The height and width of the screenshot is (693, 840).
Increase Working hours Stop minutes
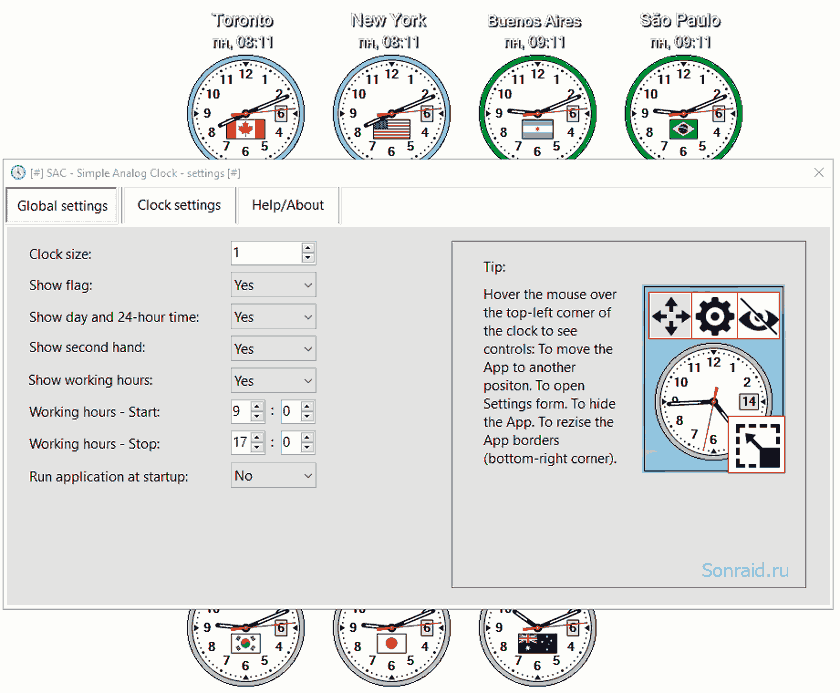coord(308,438)
